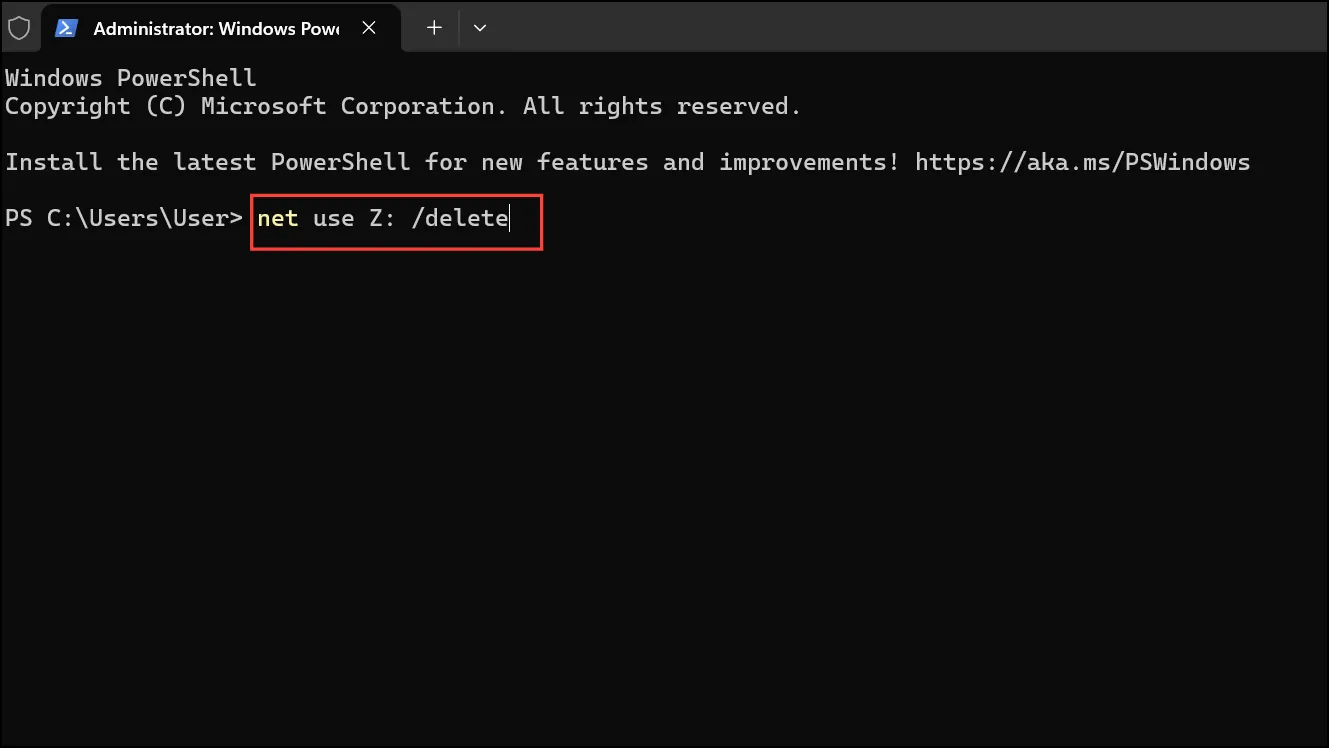Open the aka.ms/PSWindows link
Viewport: 1329px width, 748px height.
tap(1082, 162)
